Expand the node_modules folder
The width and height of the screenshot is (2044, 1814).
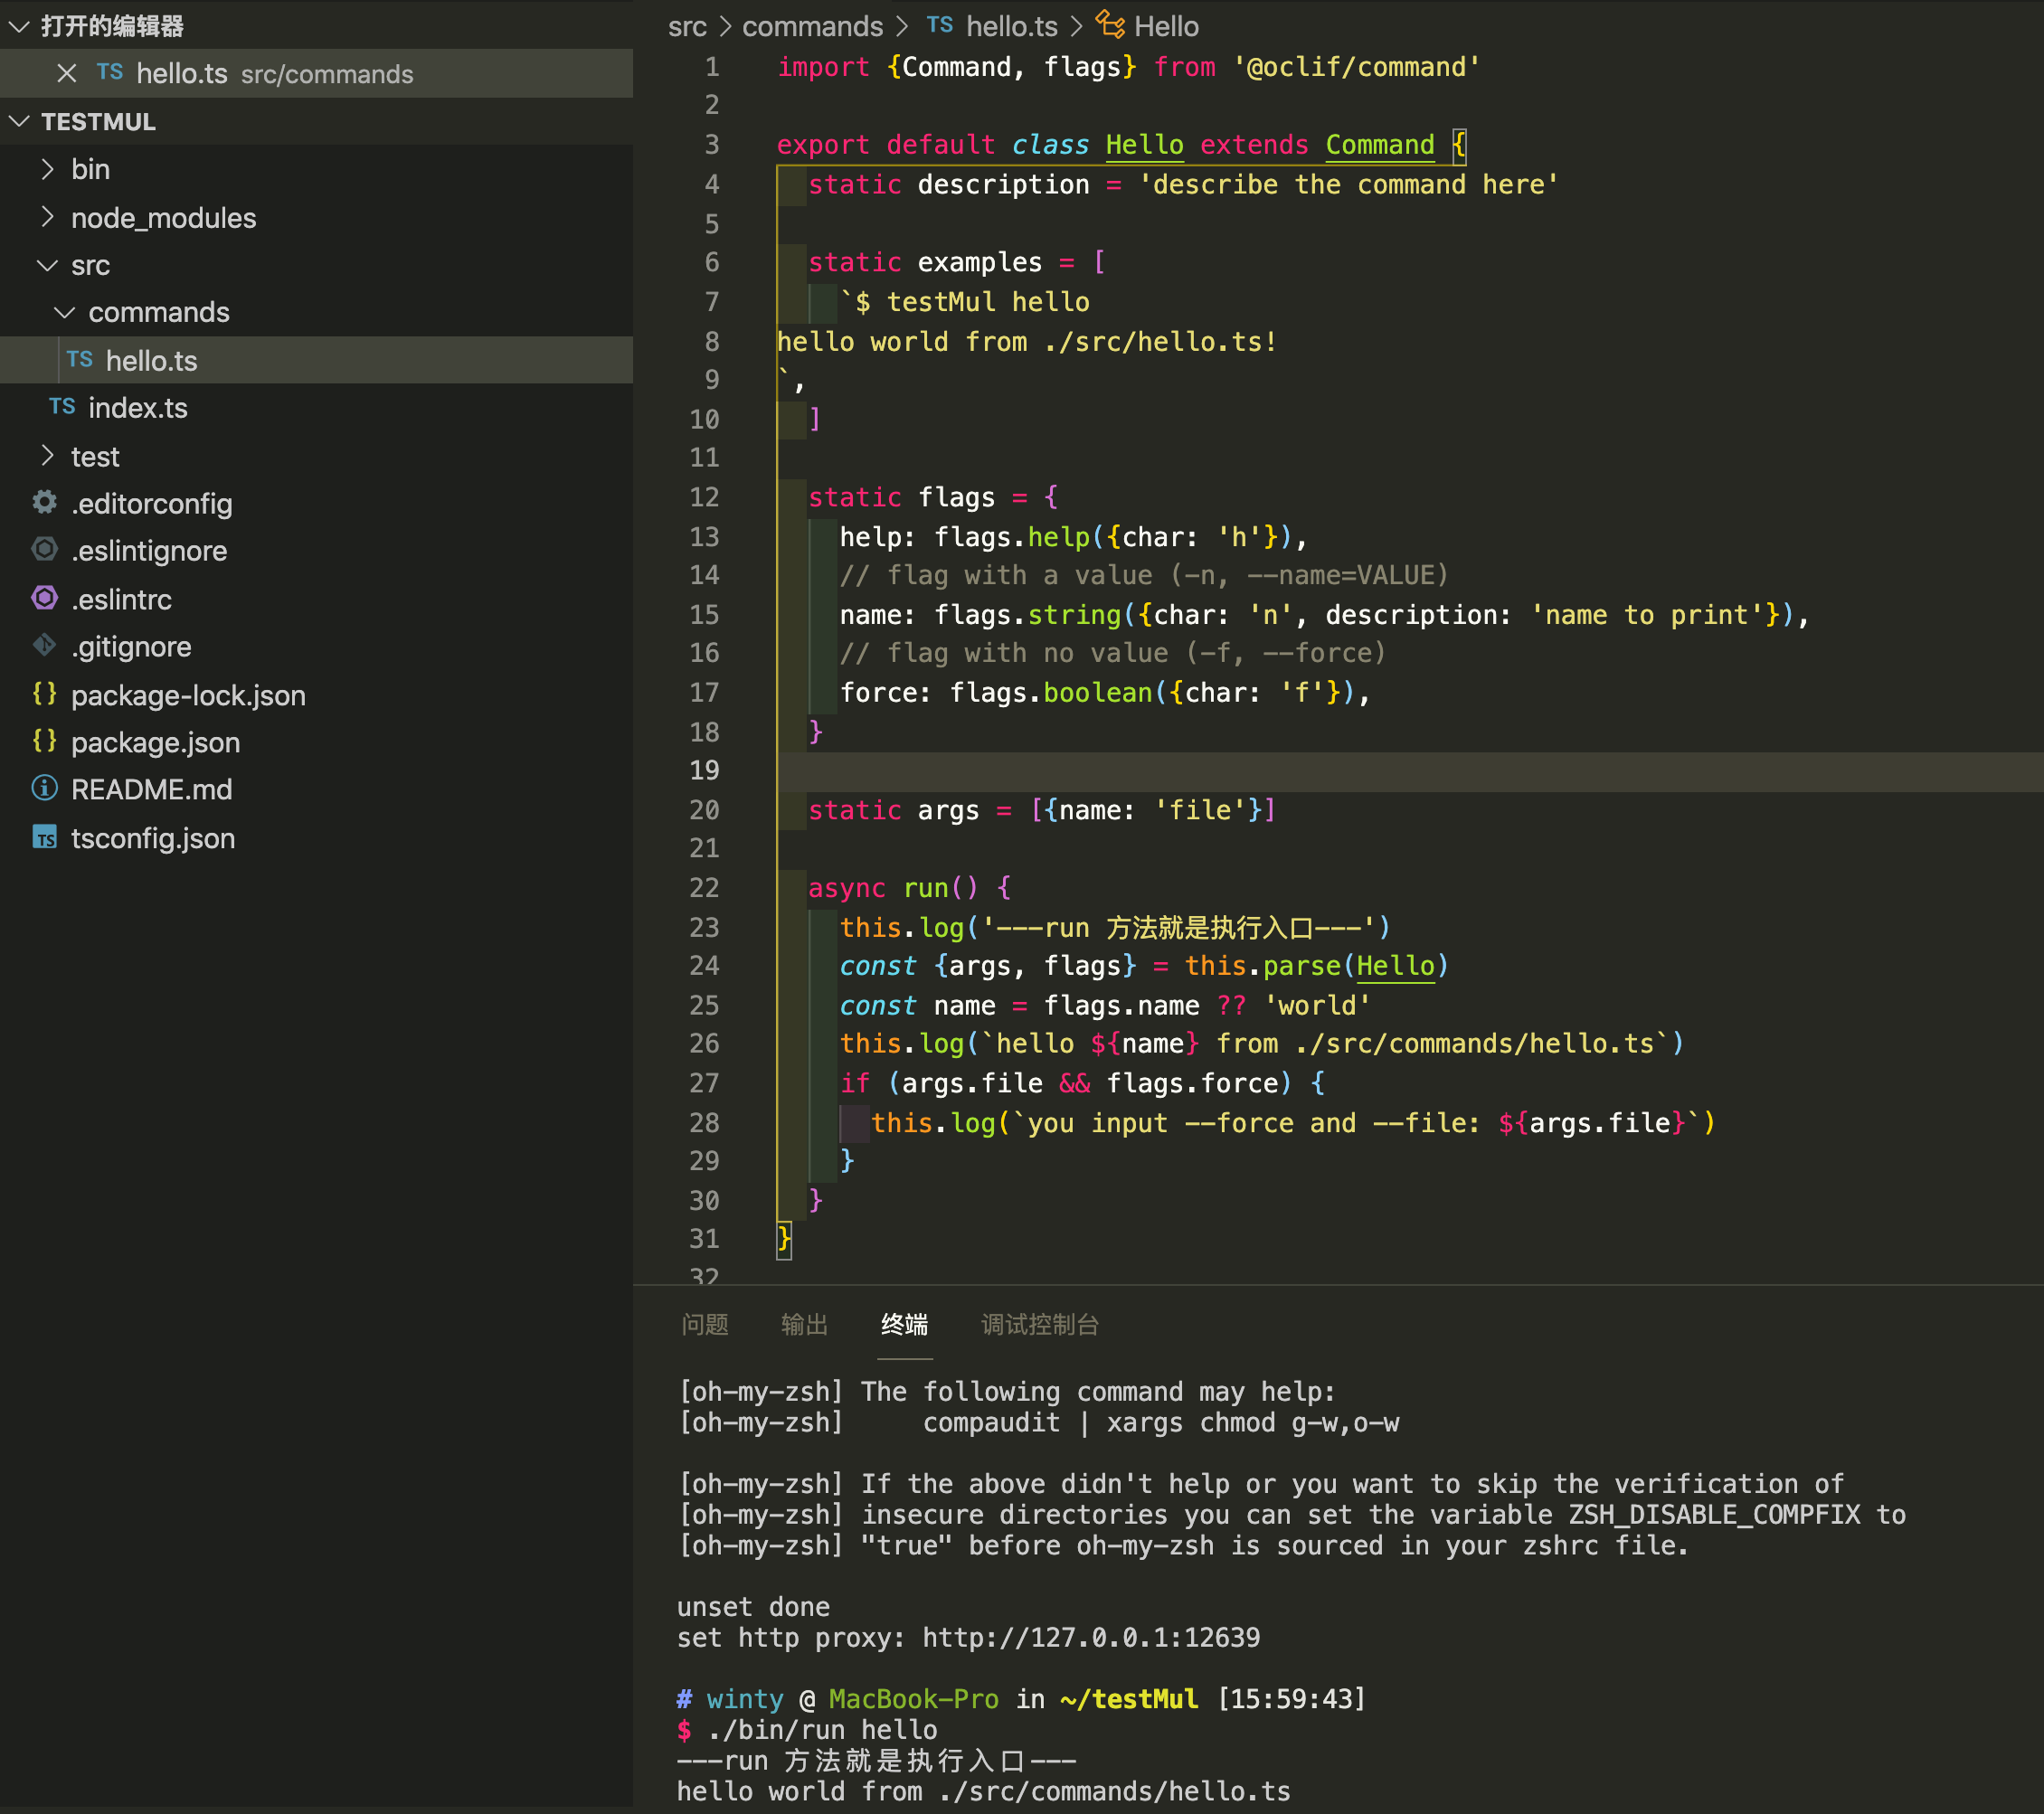point(47,217)
